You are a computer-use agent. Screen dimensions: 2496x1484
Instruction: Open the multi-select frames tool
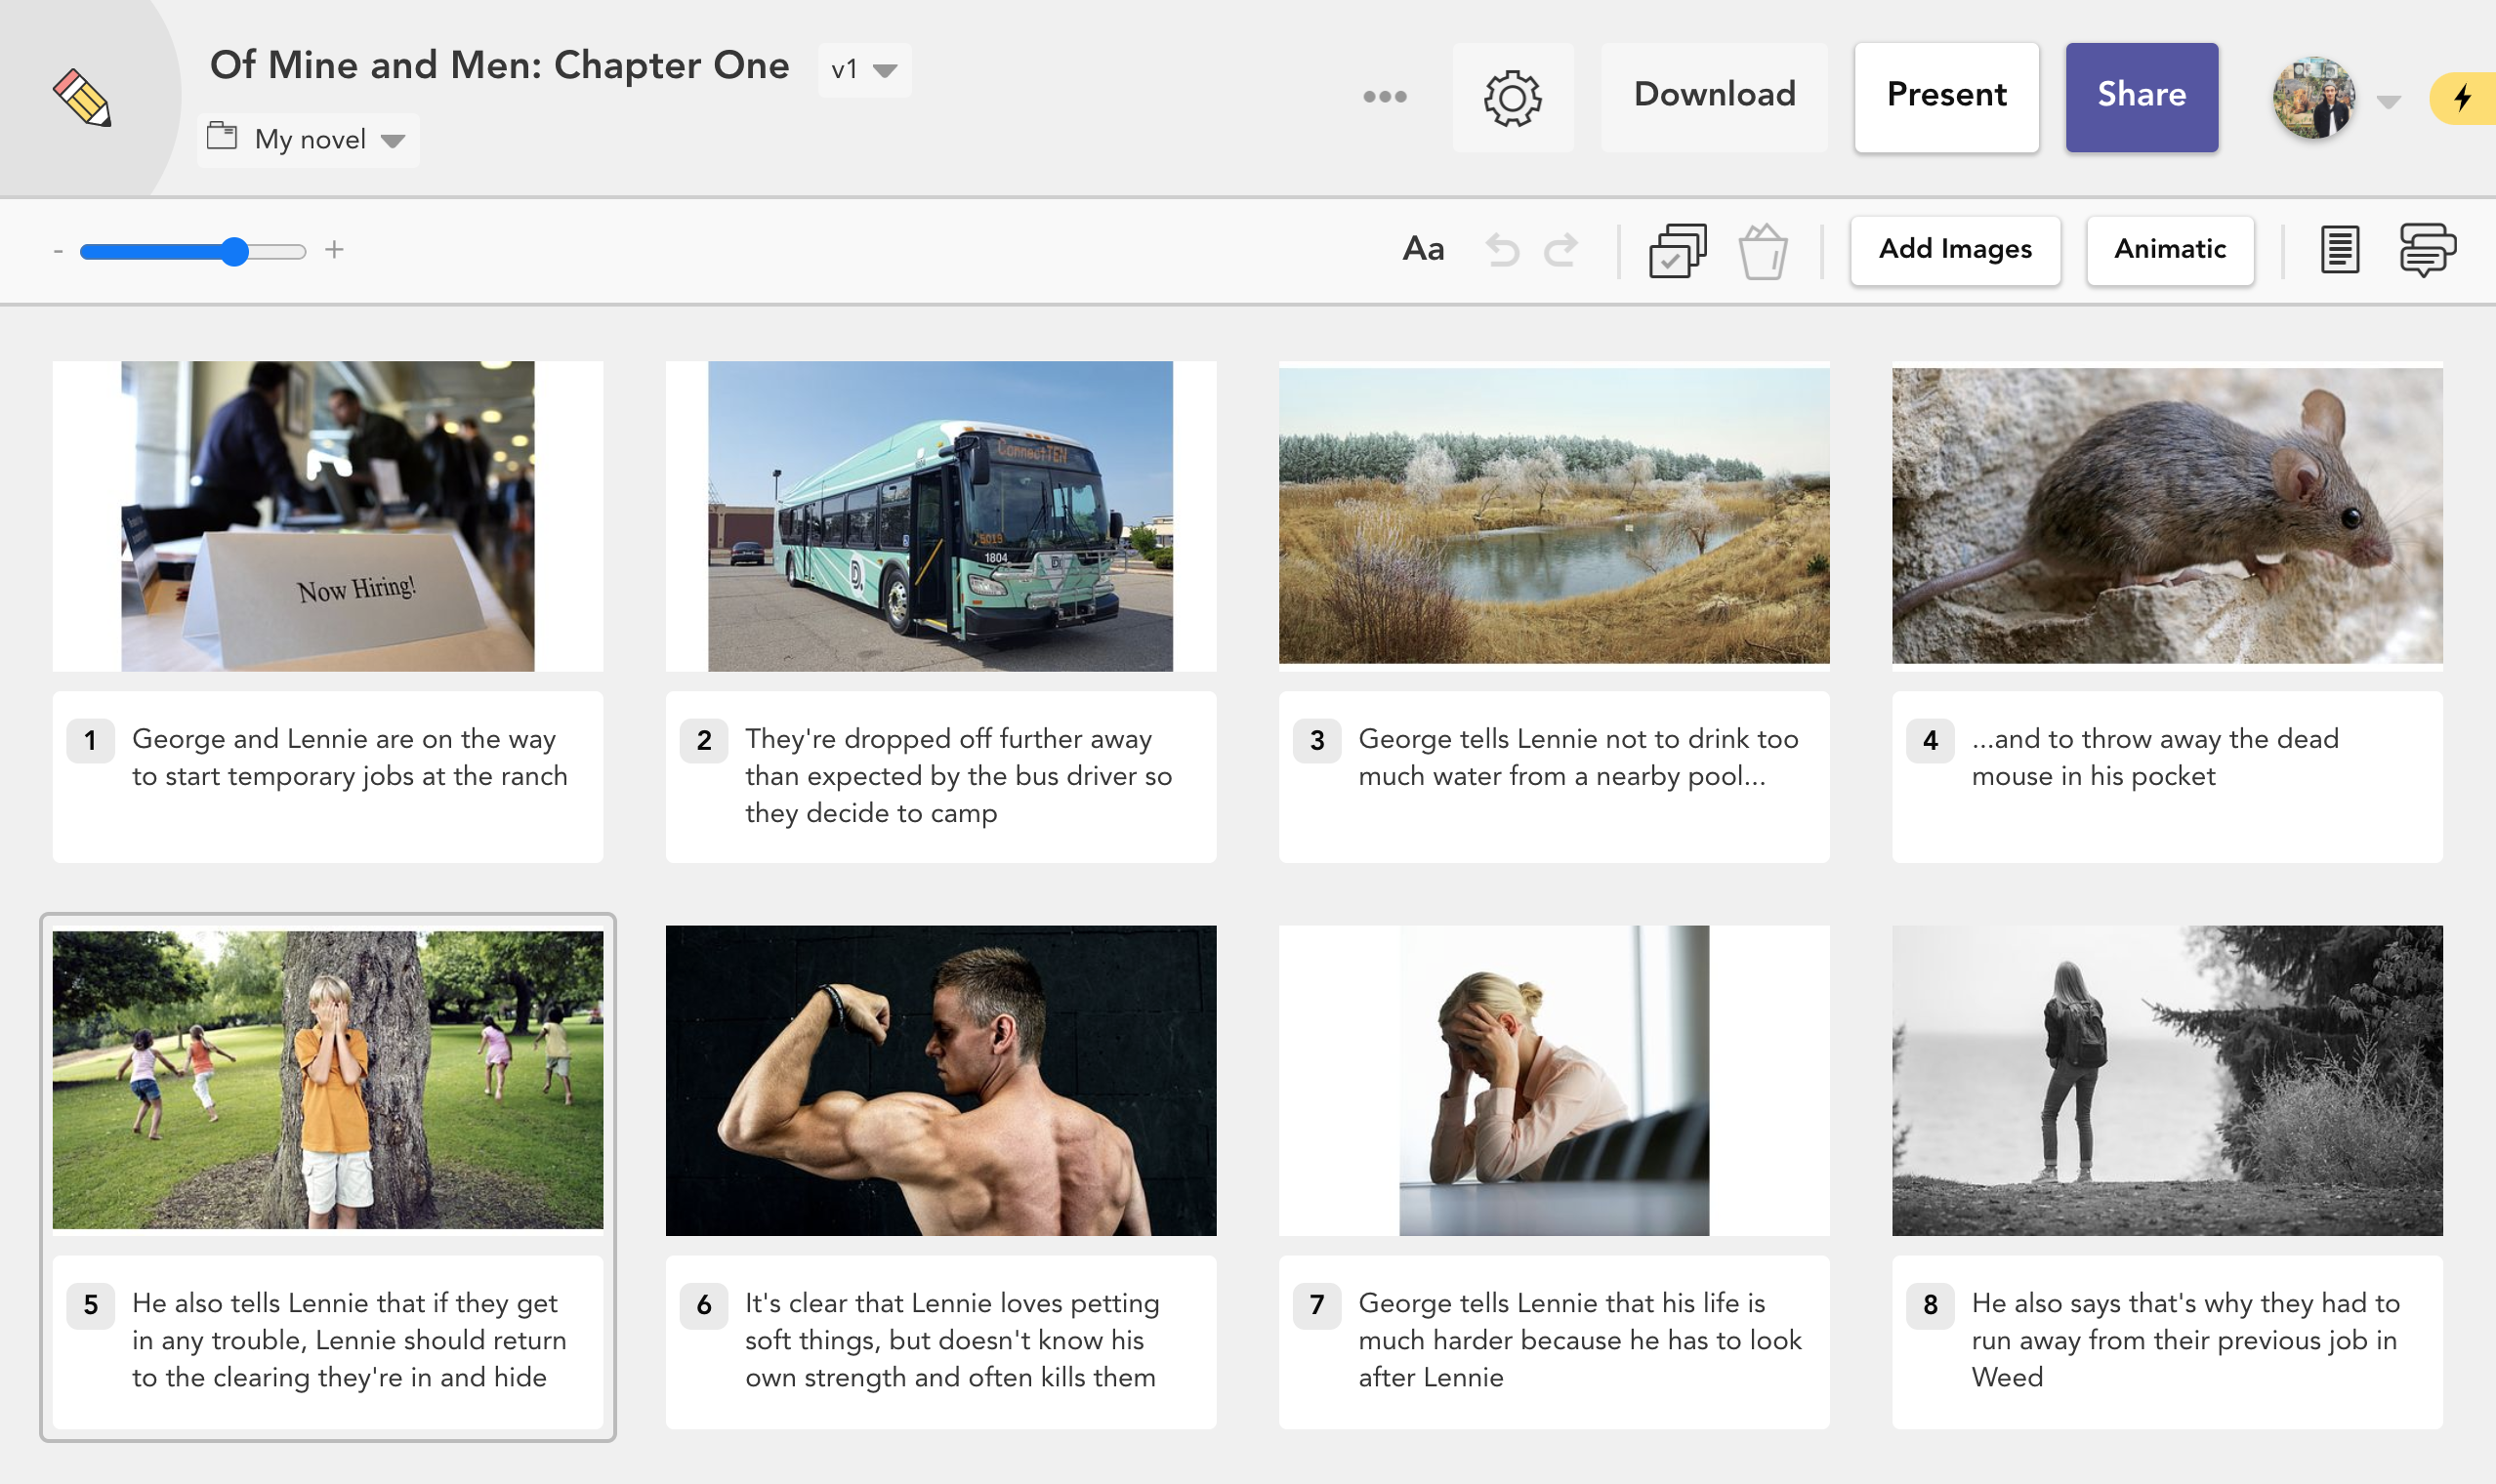(x=1678, y=249)
